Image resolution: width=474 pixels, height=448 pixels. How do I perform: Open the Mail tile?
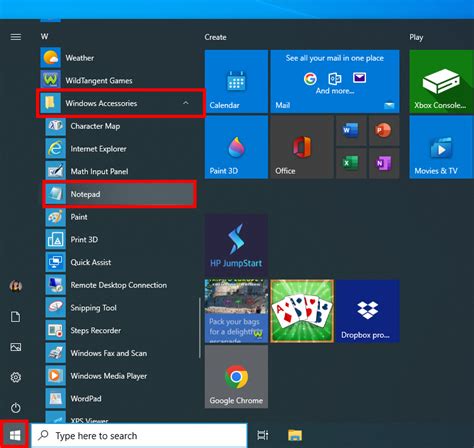(x=335, y=81)
